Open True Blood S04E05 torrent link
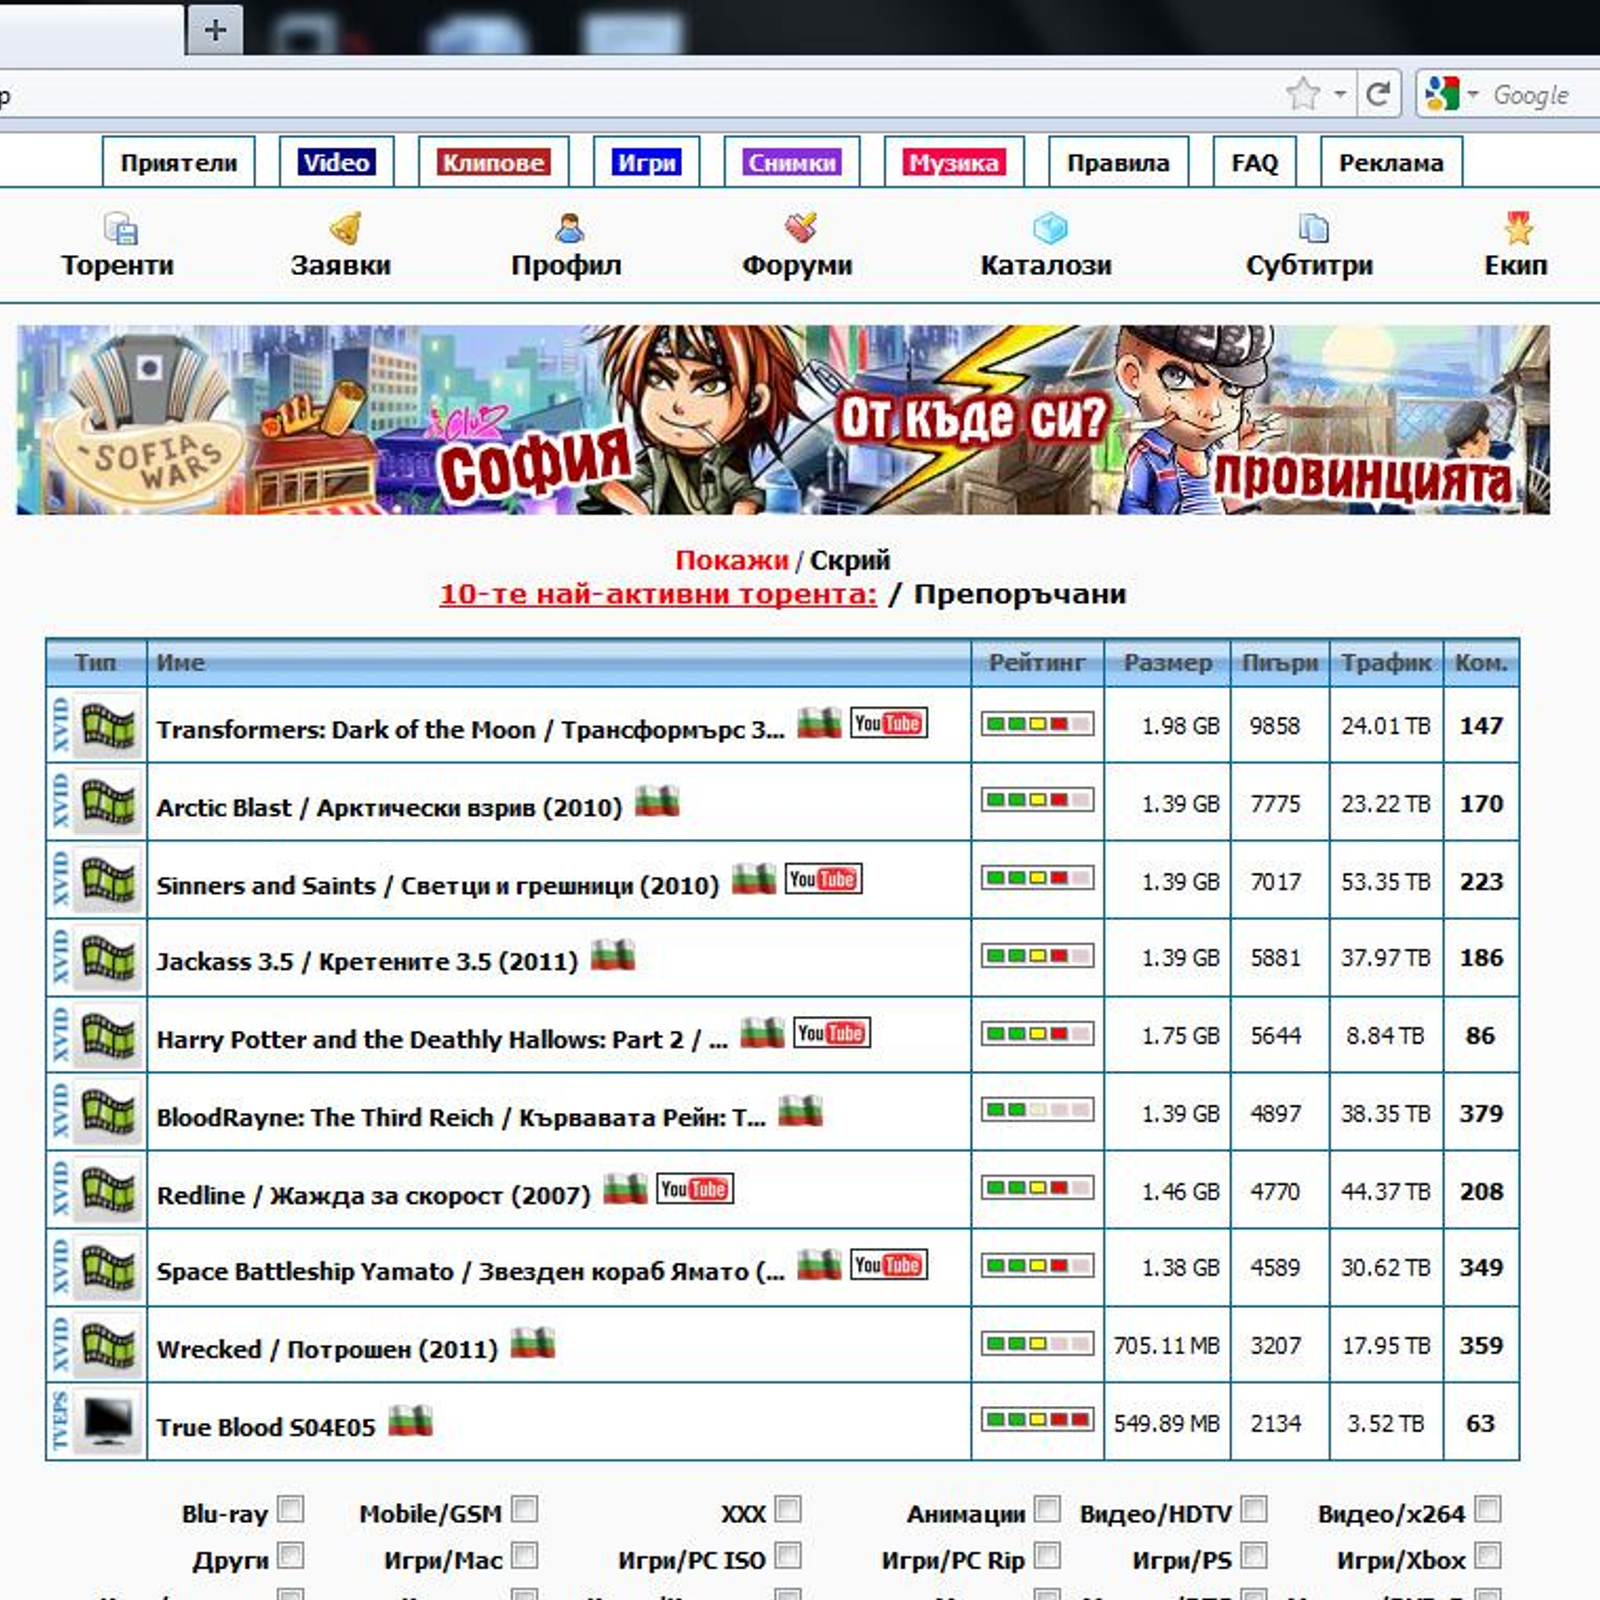The image size is (1600, 1600). (x=266, y=1427)
